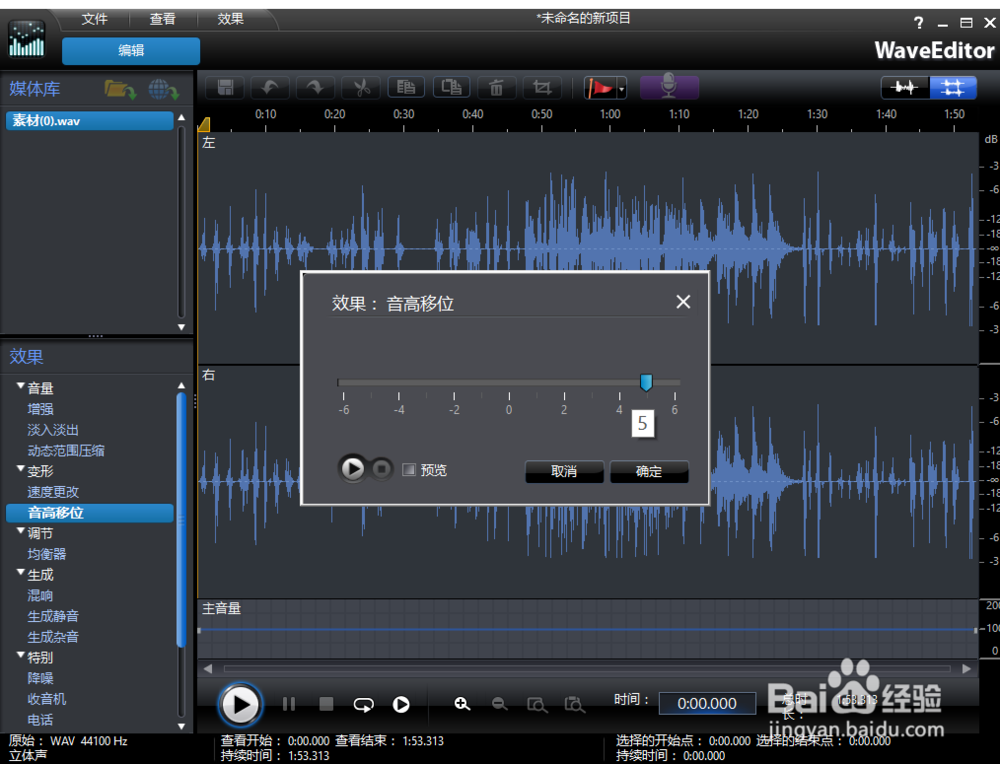Select 素材(0).wav in media library

point(89,121)
